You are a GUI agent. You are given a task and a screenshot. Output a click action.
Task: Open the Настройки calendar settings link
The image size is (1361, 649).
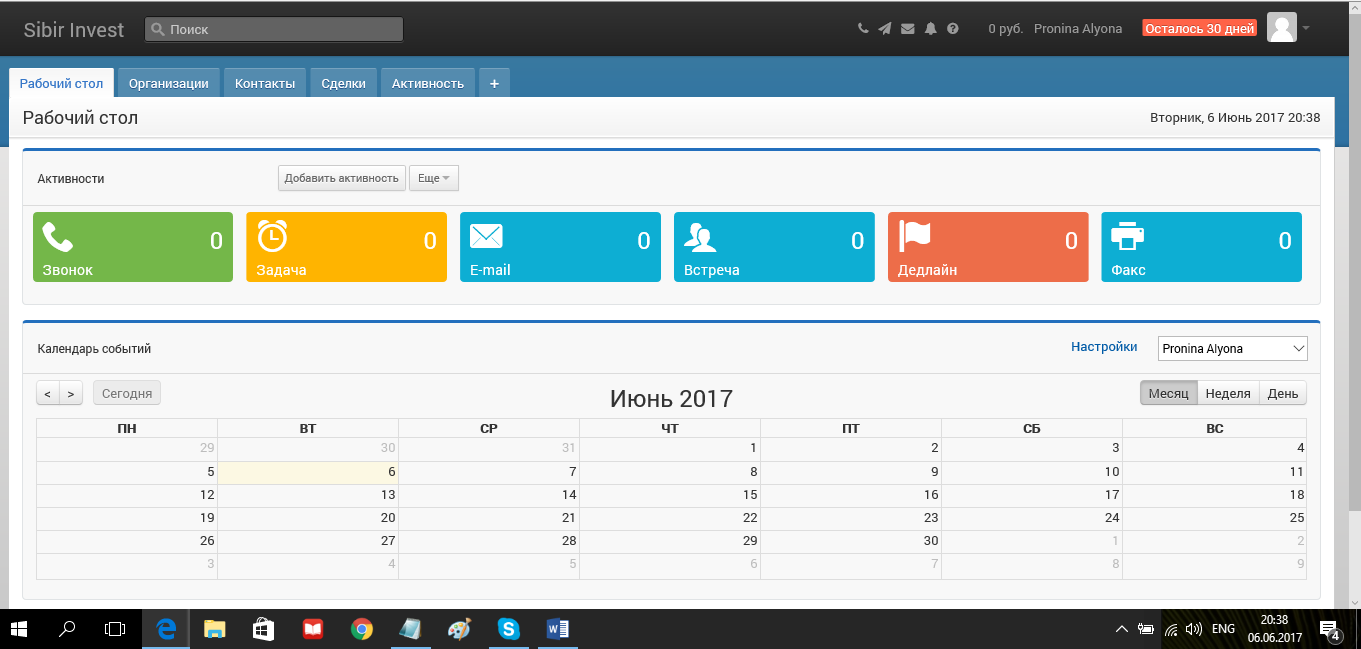[1104, 347]
